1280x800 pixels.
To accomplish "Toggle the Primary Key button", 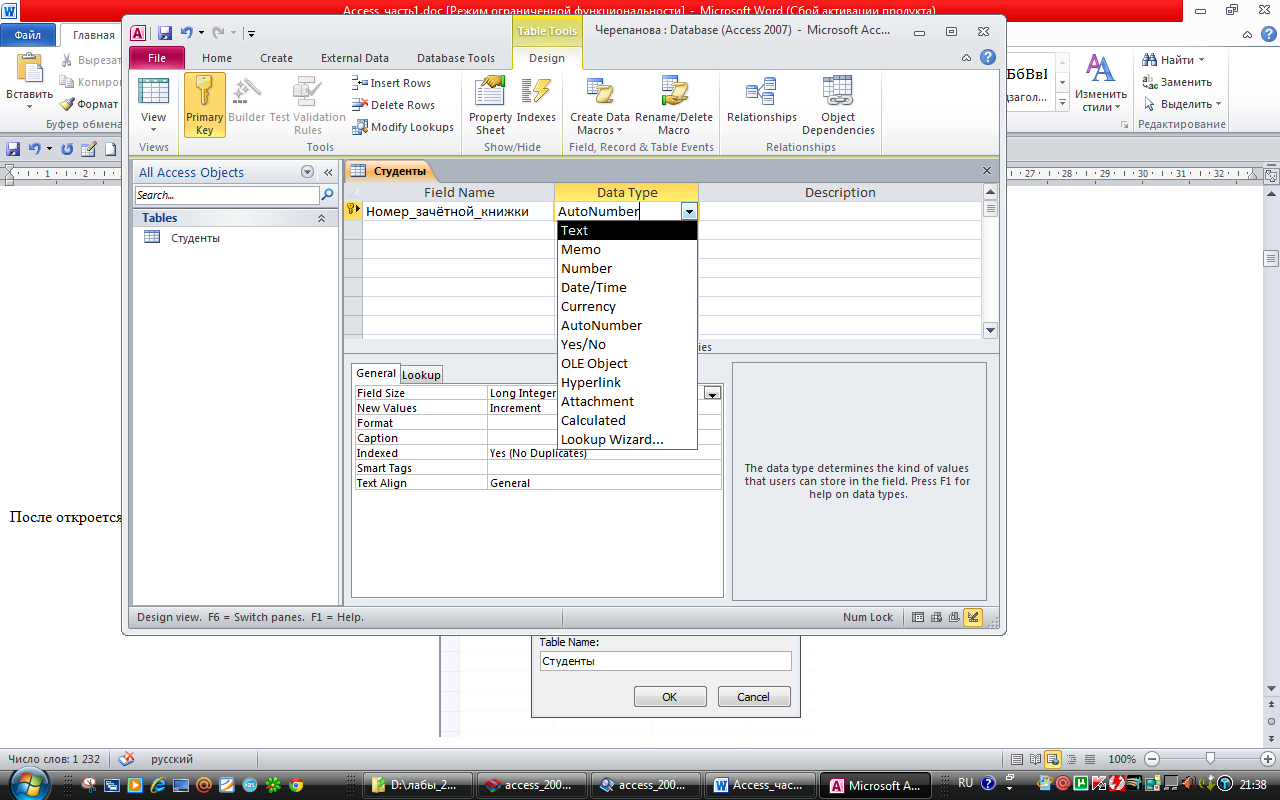I will [x=204, y=105].
